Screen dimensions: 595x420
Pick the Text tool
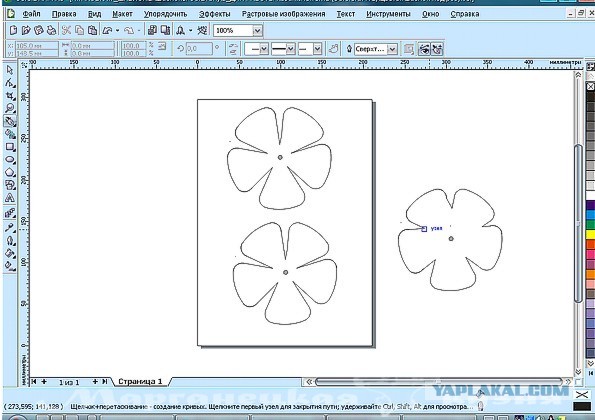click(x=10, y=198)
